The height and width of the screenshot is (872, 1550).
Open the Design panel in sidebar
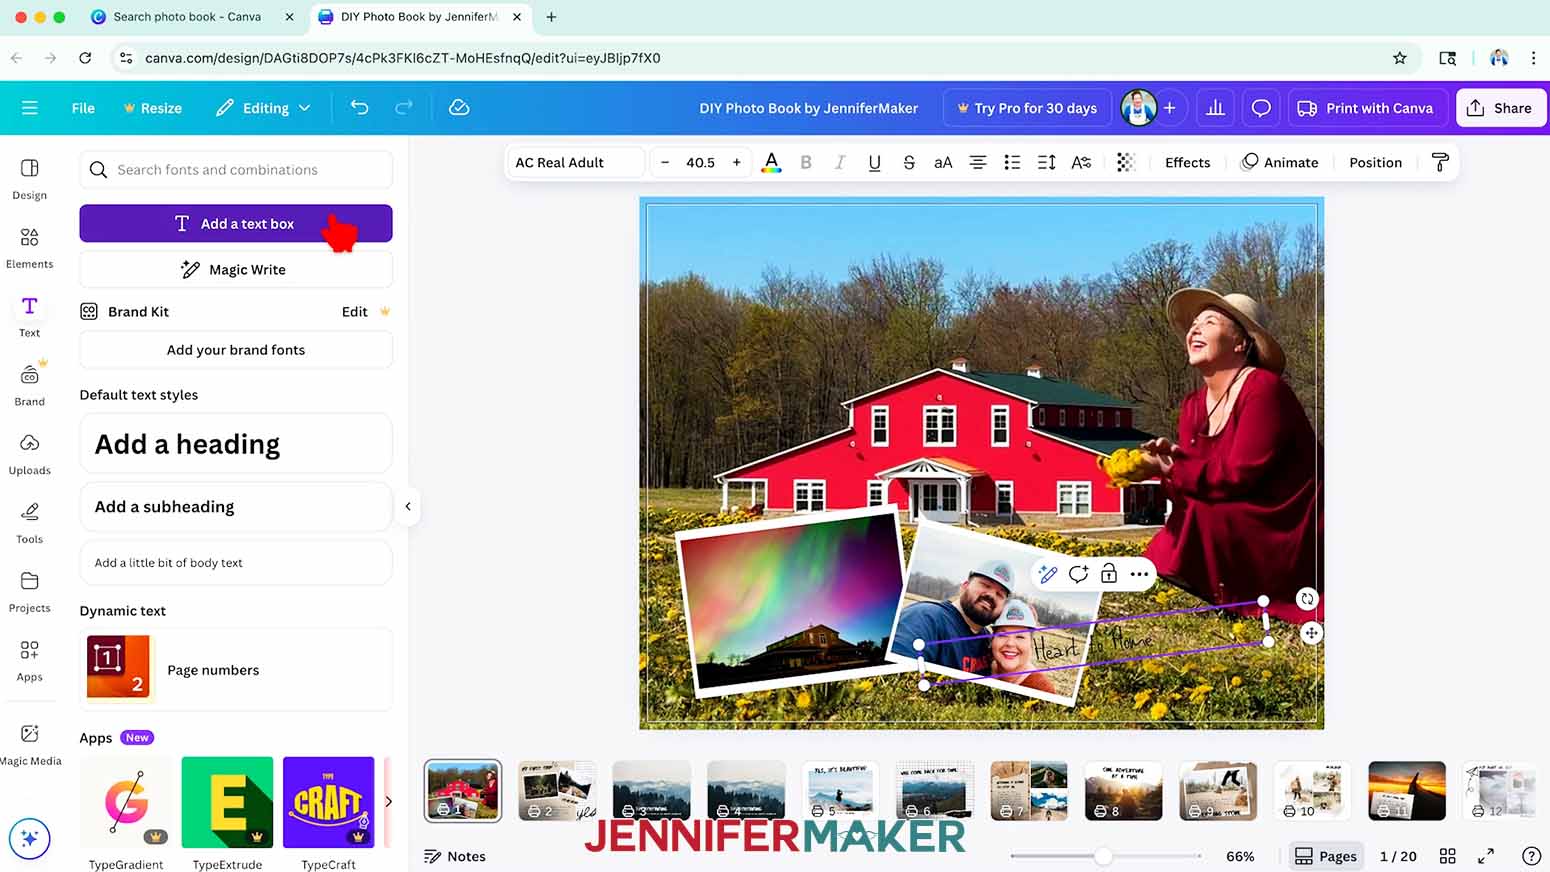coord(29,179)
